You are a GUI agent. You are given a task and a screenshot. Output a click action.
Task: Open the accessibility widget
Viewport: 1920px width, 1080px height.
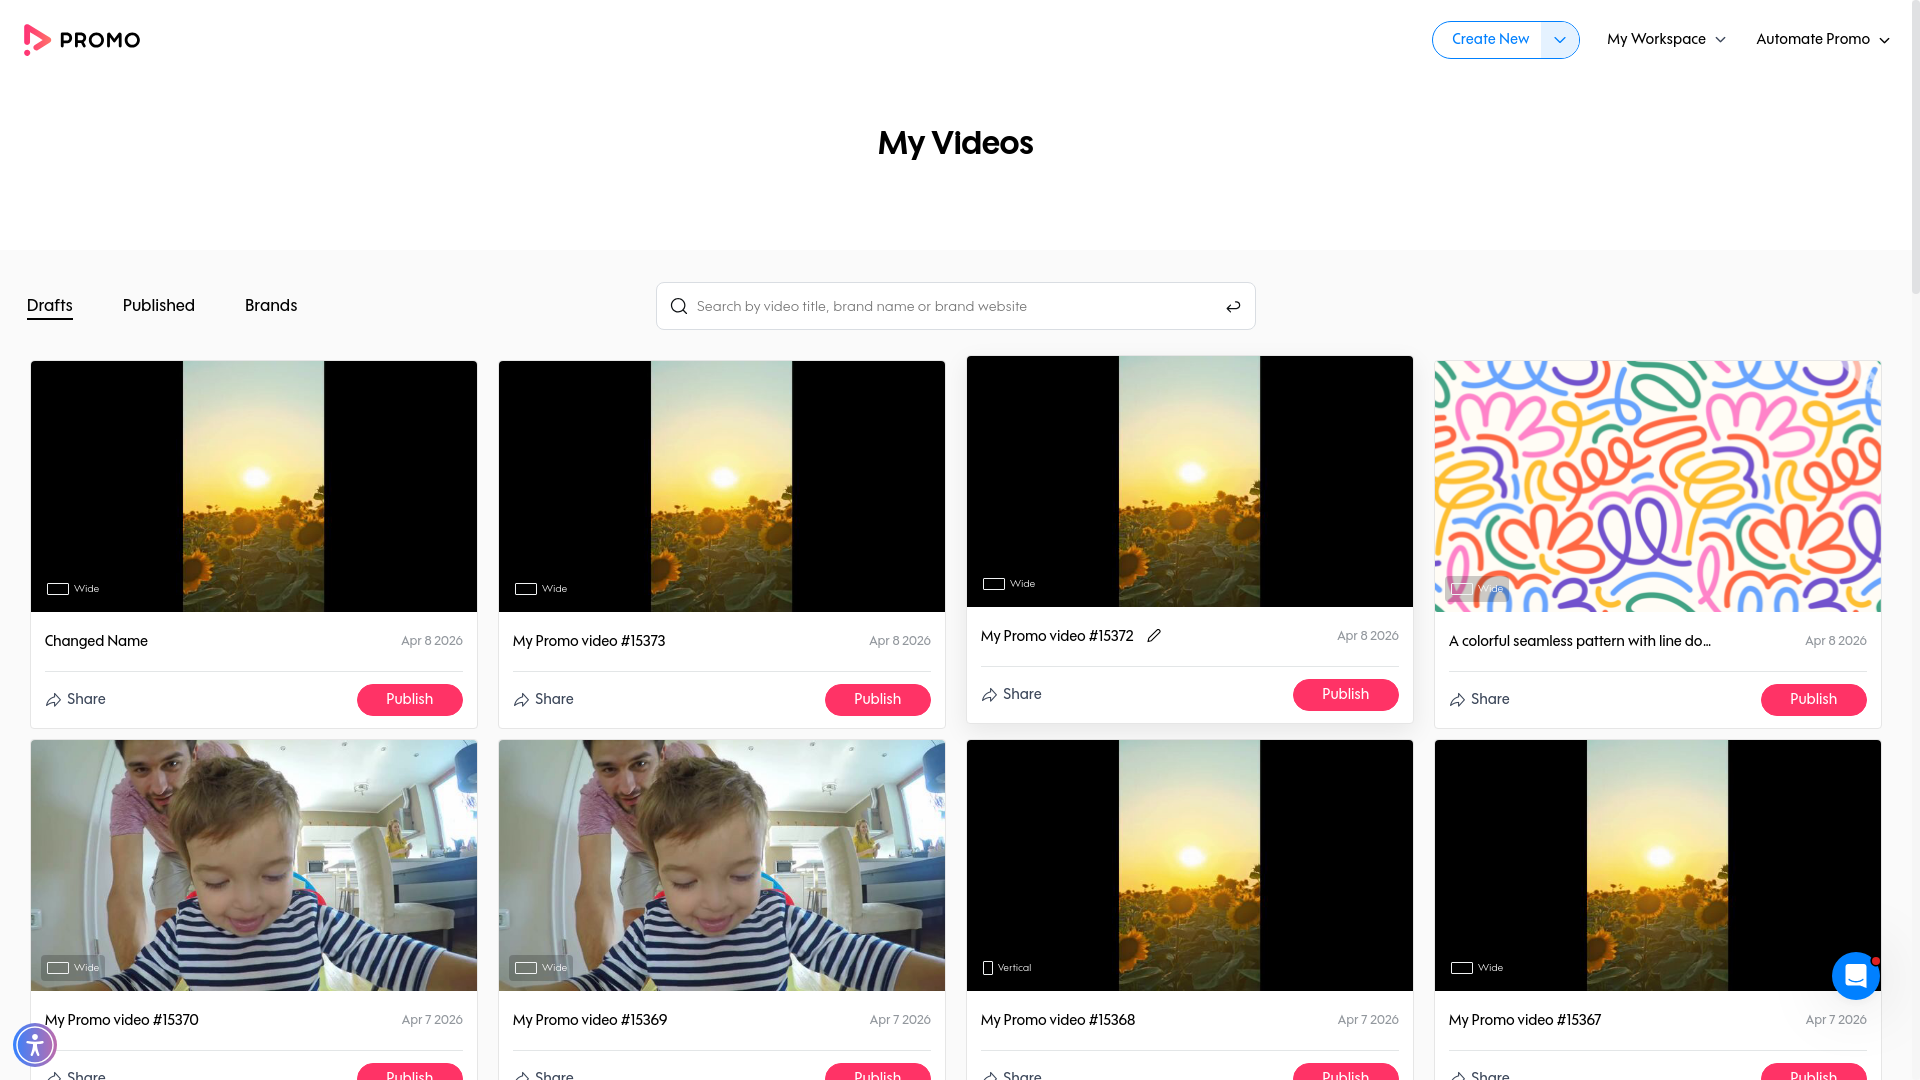(35, 1044)
